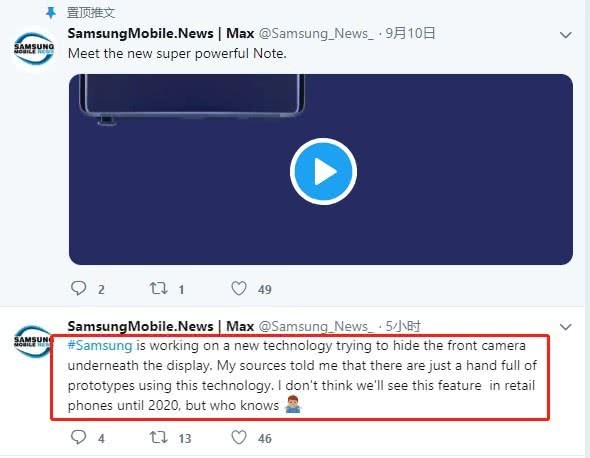This screenshot has width=590, height=458.
Task: Like the pinned tweet with 49 likes
Action: [x=239, y=289]
